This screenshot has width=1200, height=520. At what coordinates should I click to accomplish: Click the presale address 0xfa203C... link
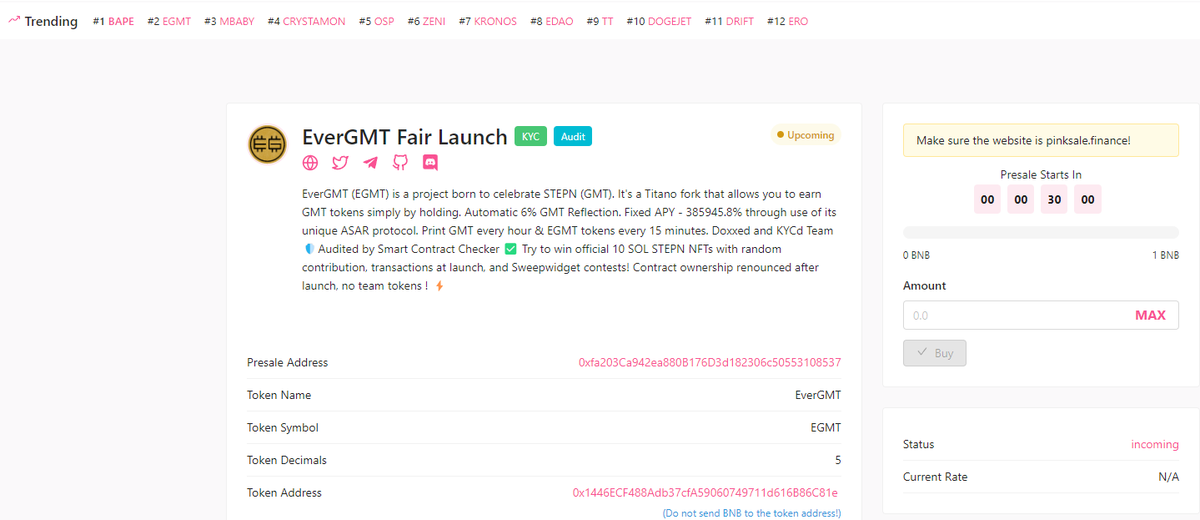click(x=710, y=362)
